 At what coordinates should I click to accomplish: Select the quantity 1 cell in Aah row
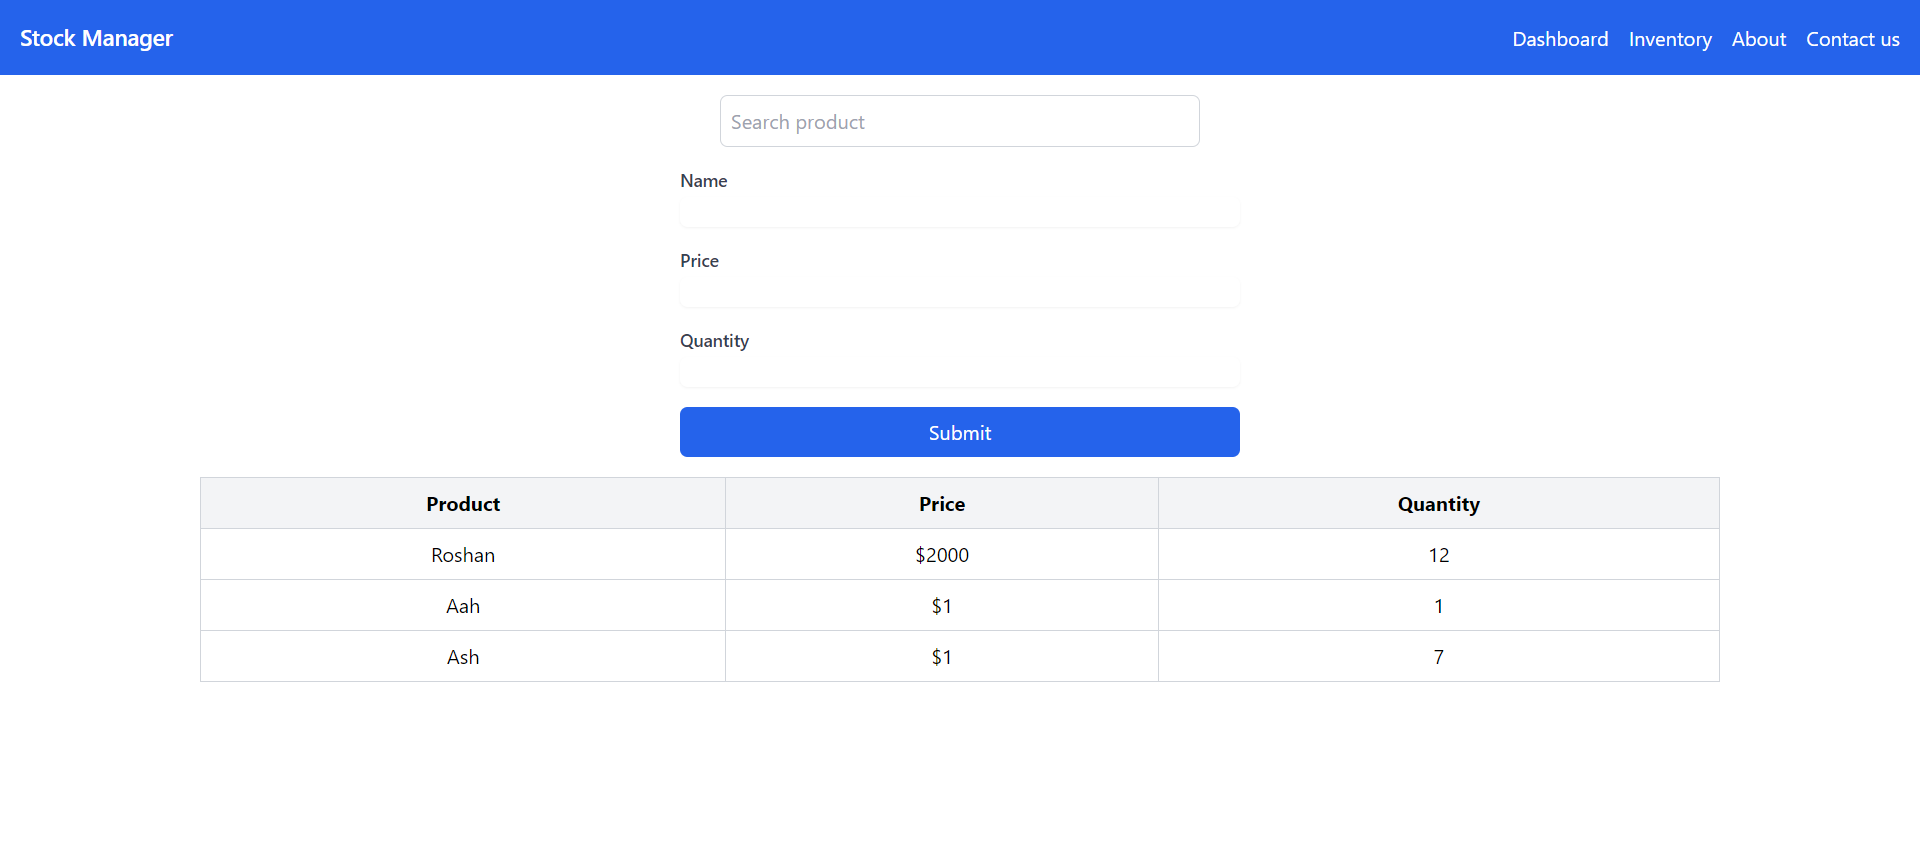pyautogui.click(x=1439, y=605)
